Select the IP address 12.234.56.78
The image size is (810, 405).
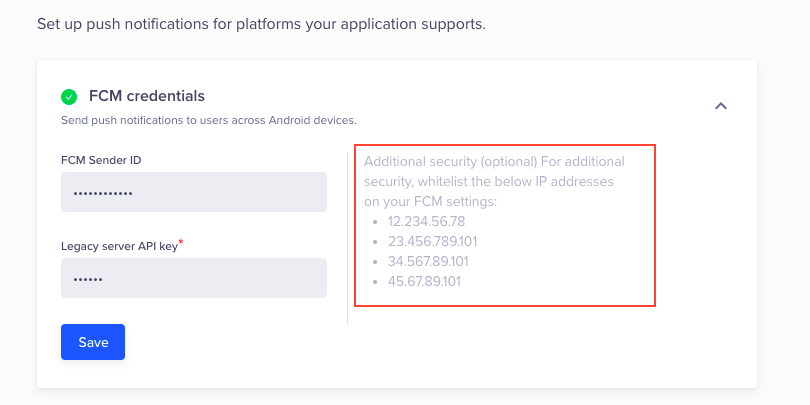point(426,221)
